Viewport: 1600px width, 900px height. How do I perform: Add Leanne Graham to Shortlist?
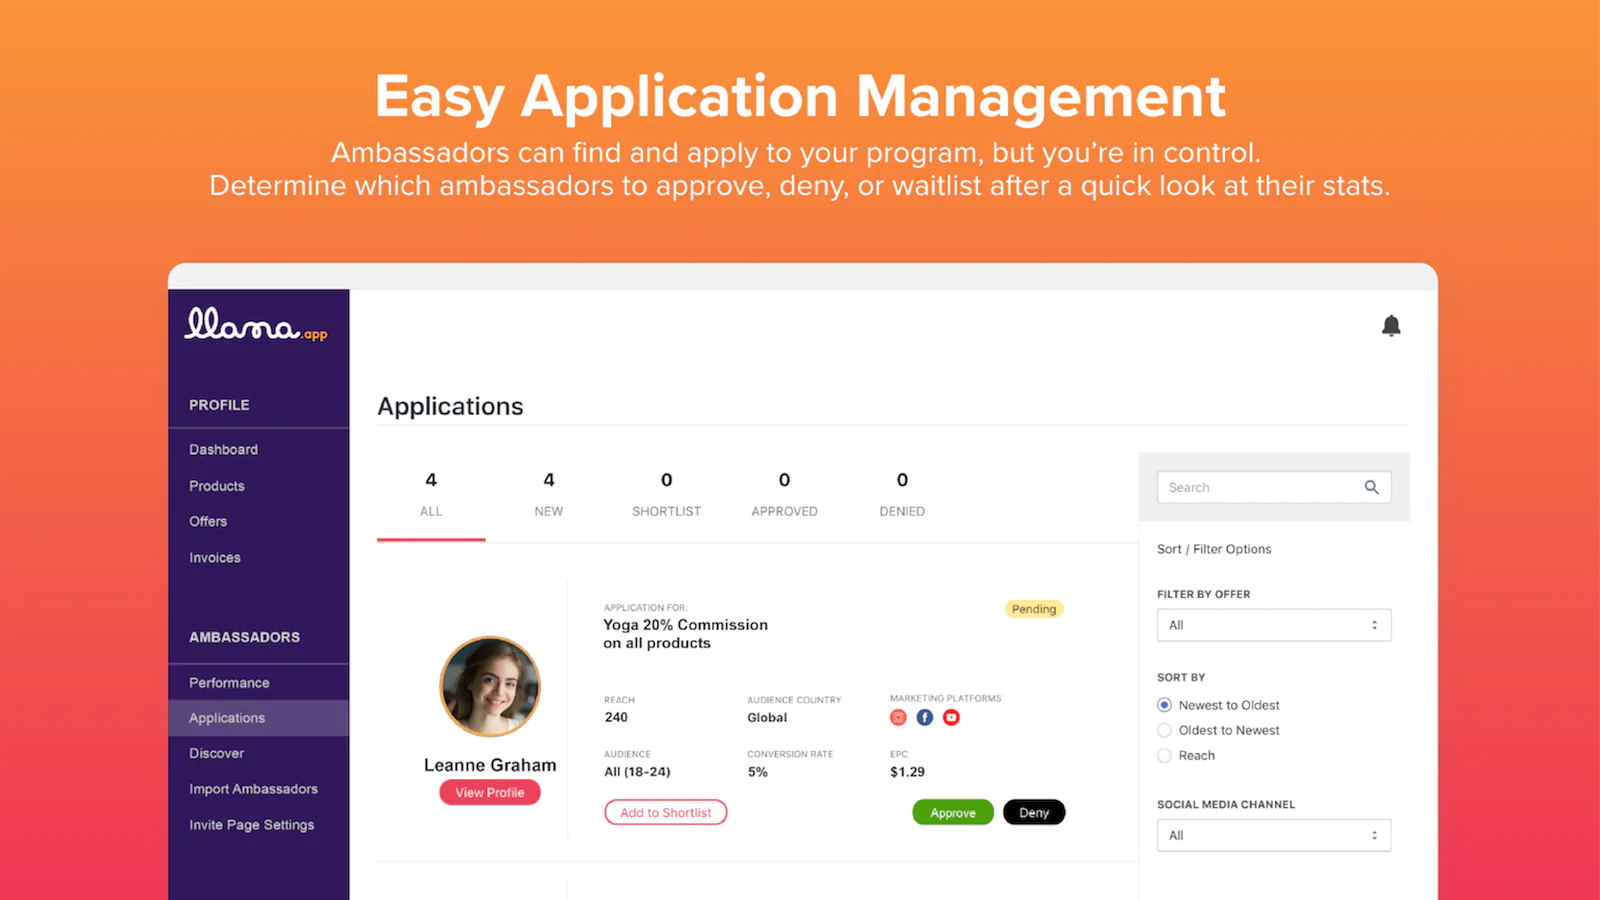(666, 813)
